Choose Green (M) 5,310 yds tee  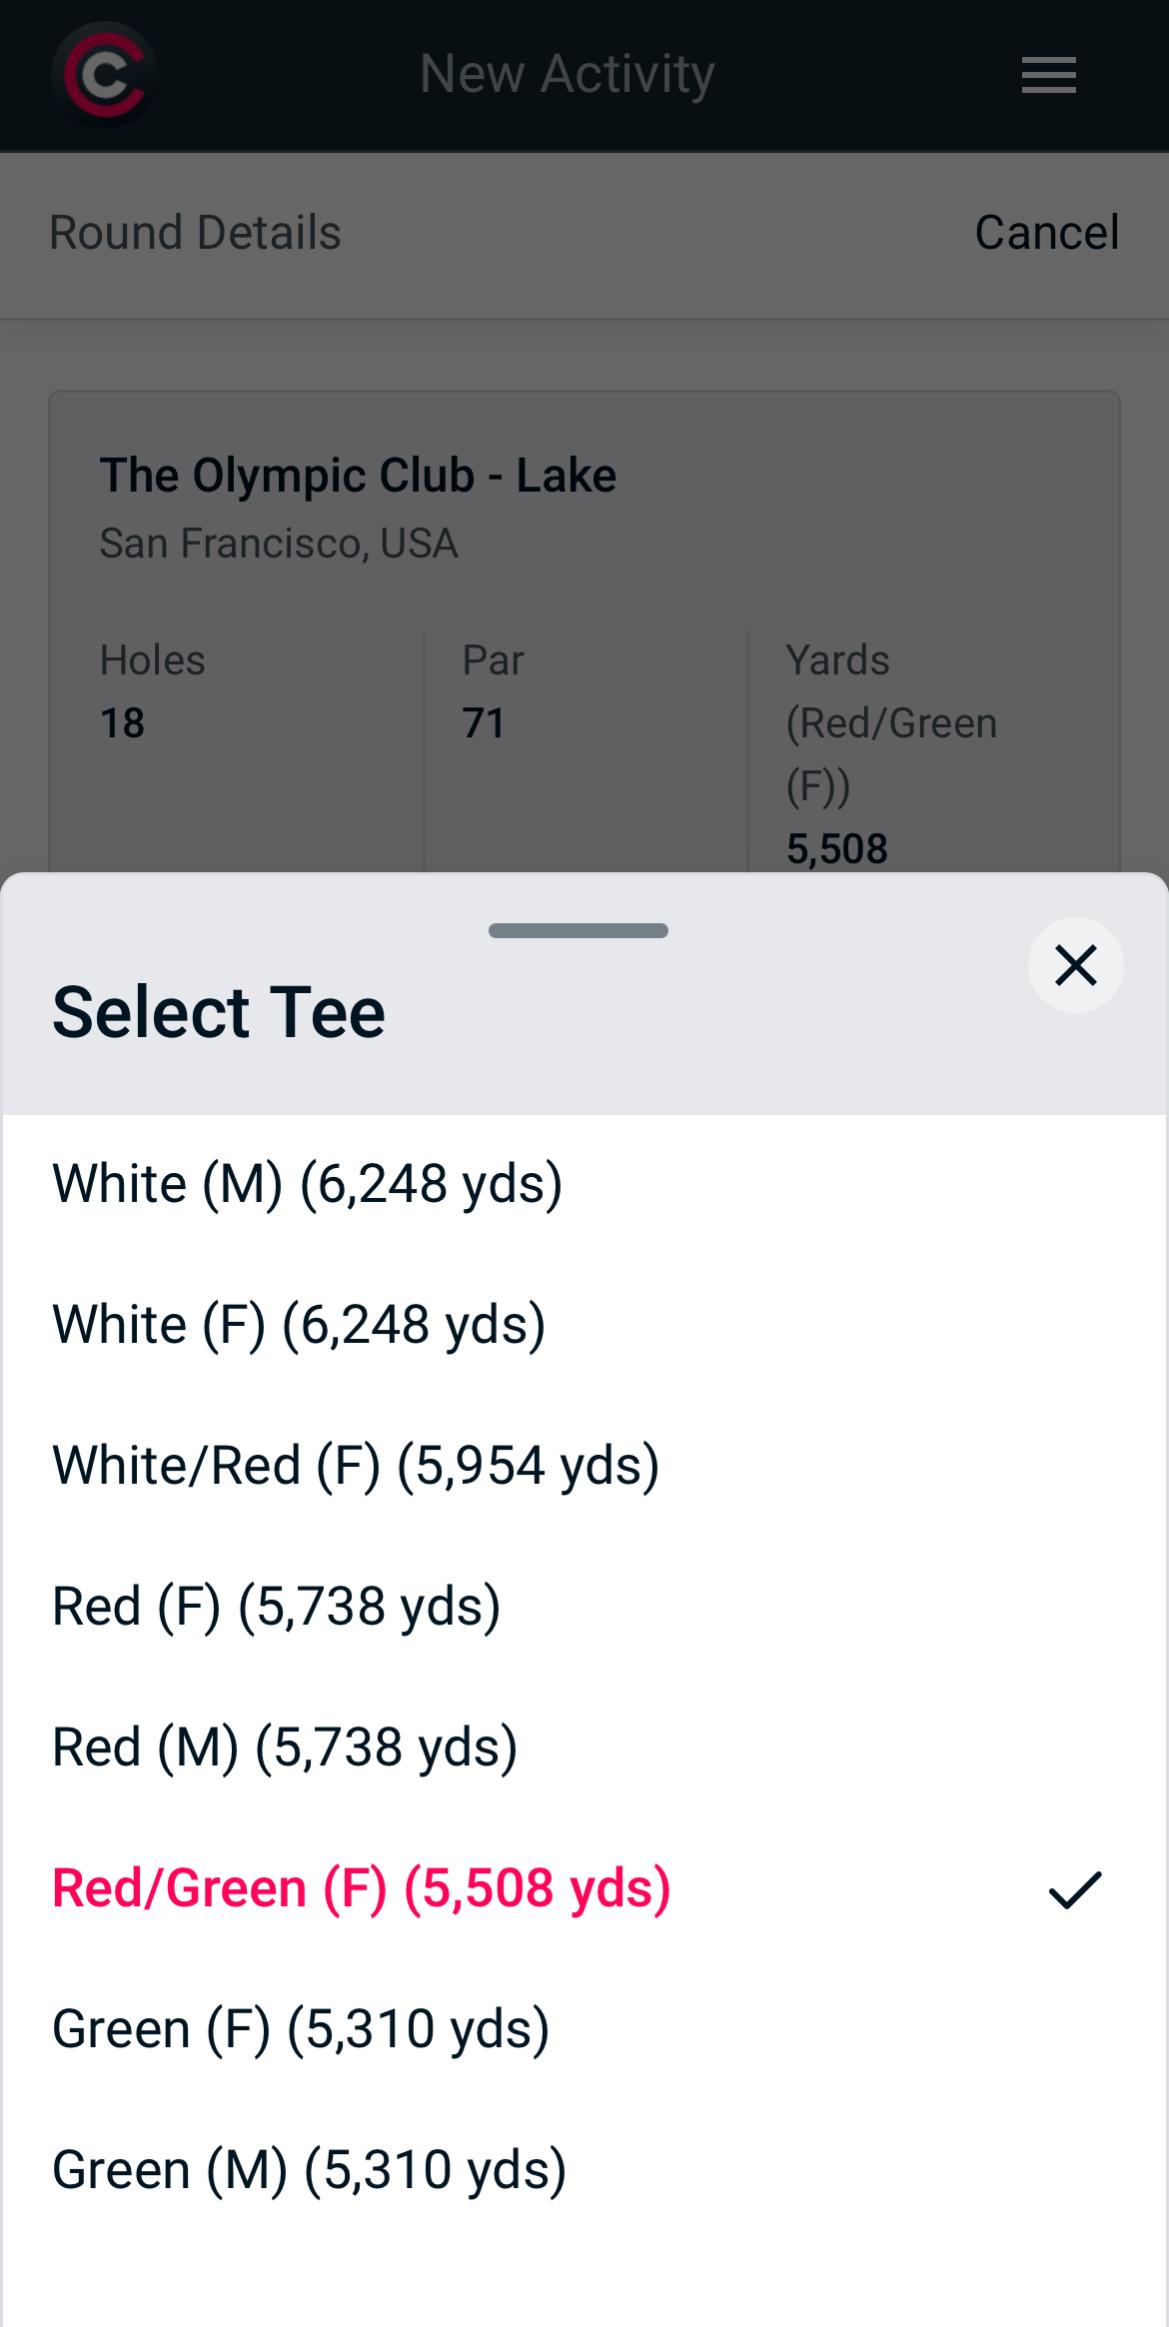tap(309, 2171)
